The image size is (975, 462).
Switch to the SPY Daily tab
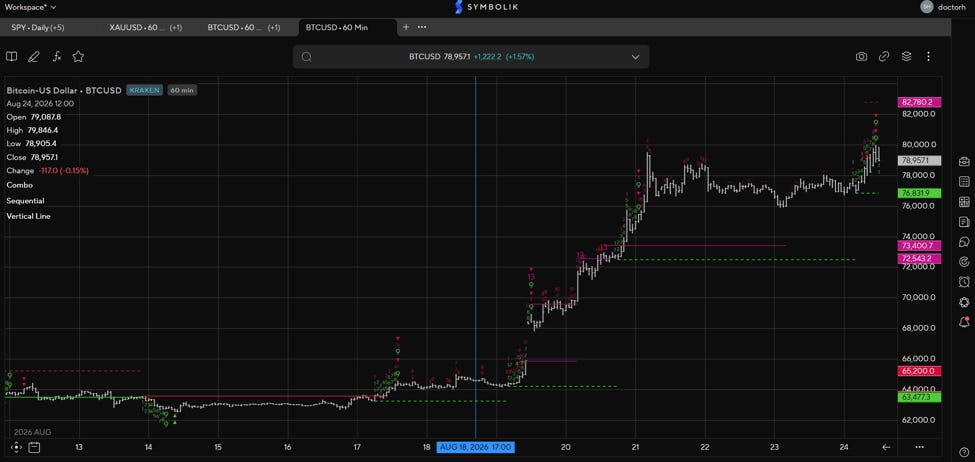coord(37,27)
